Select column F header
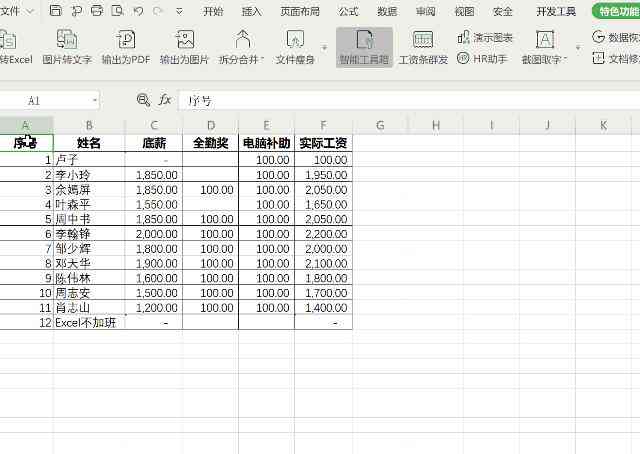The image size is (640, 454). click(323, 125)
